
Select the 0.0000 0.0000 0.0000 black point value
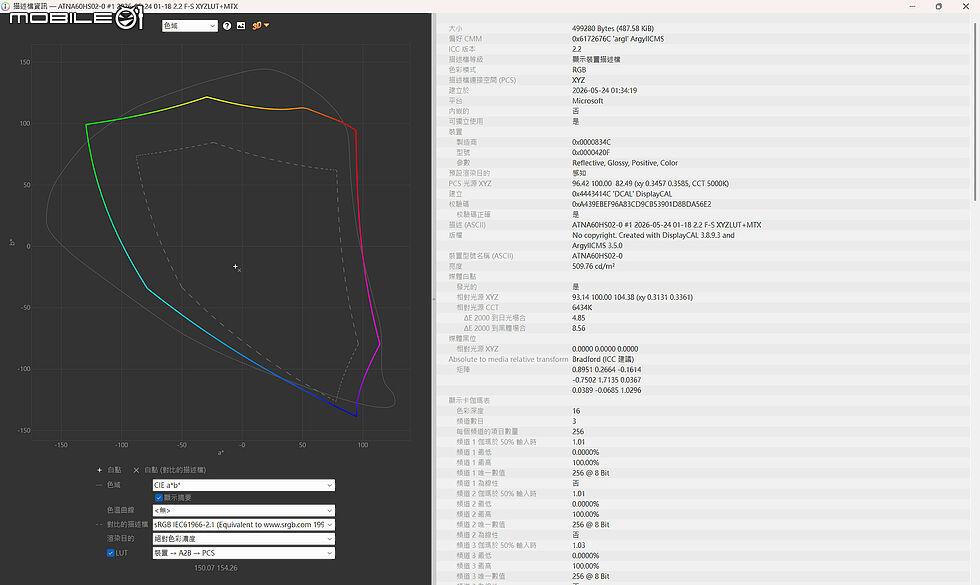pos(605,349)
